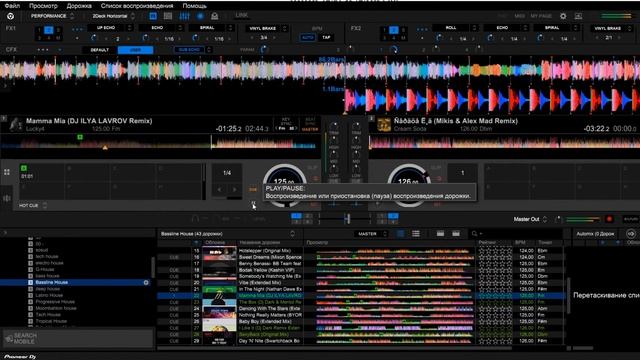Open the Automix panel arrow icon
This screenshot has height=360, width=640.
[631, 234]
